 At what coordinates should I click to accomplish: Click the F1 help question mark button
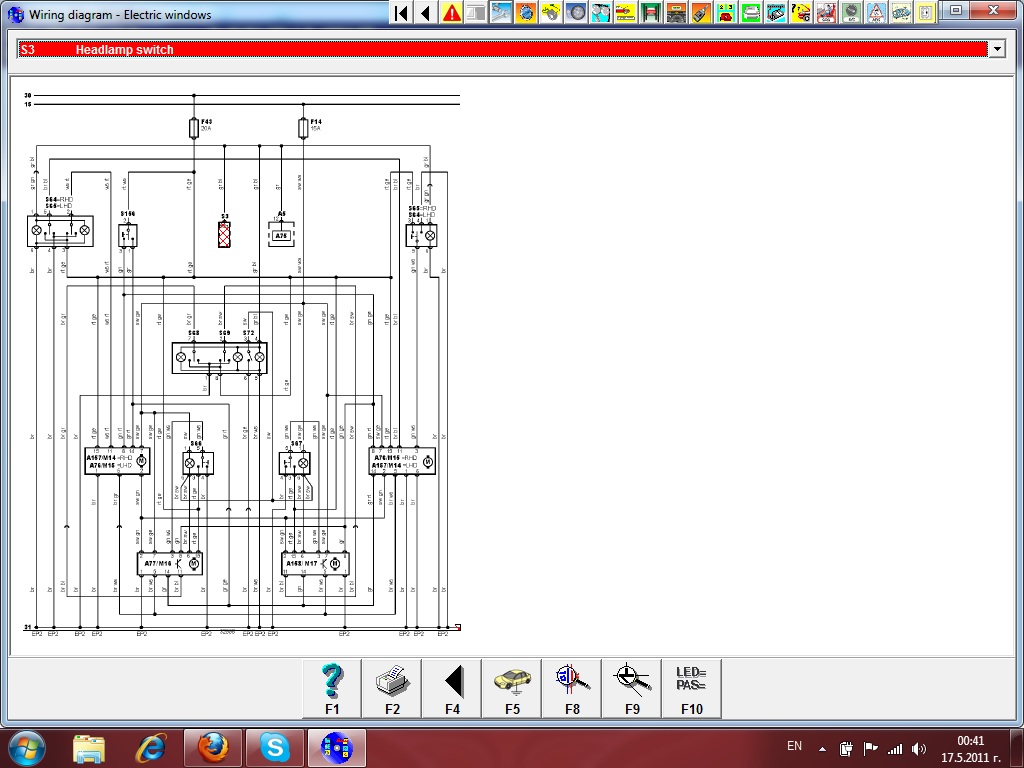tap(332, 688)
